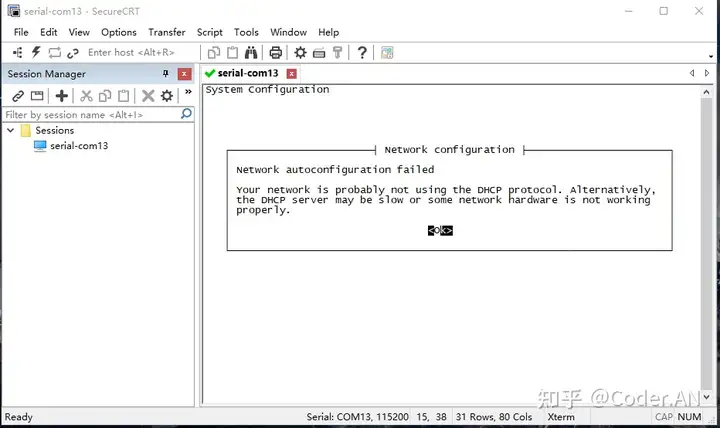Click "31 Rows, 80 Cols" status entry
Screen dimensions: 720x428
(494, 417)
